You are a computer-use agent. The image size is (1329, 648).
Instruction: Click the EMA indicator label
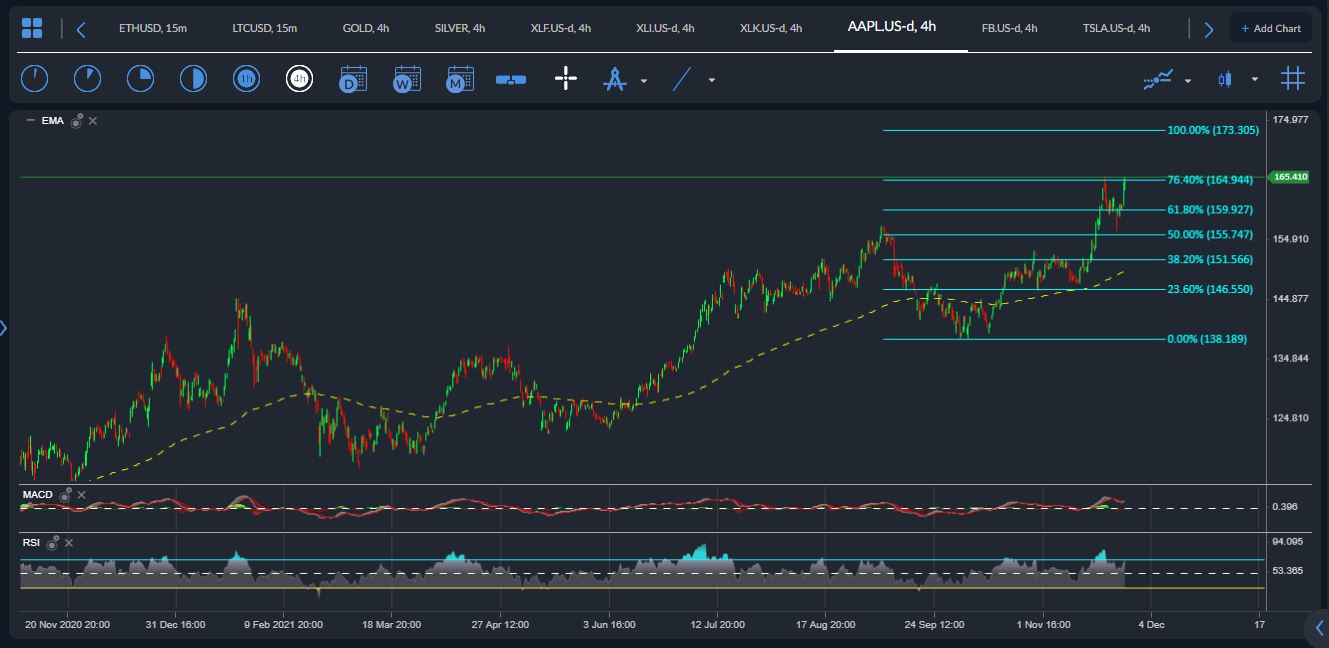coord(53,121)
